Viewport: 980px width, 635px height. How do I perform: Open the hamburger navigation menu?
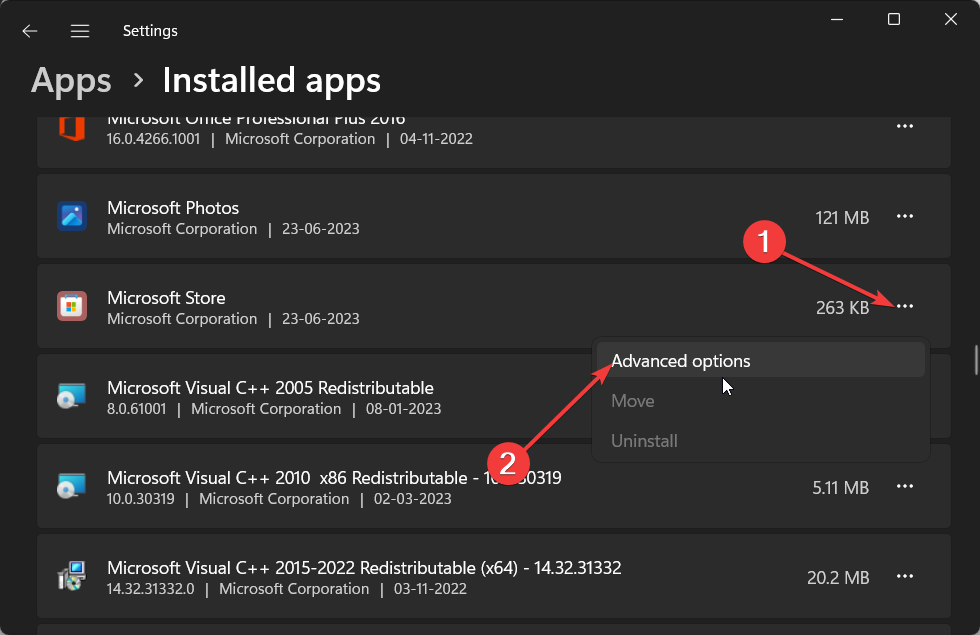pyautogui.click(x=80, y=31)
